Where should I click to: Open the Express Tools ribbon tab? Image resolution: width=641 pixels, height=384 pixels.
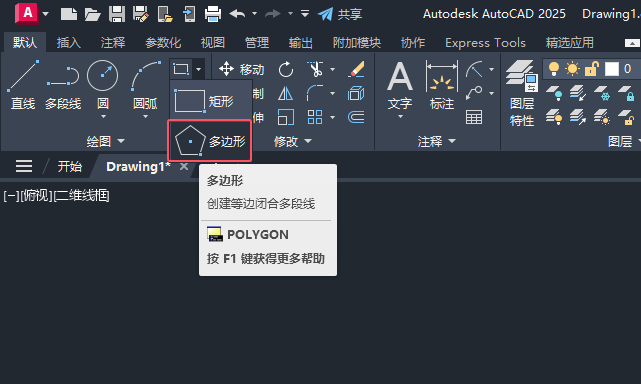(485, 43)
